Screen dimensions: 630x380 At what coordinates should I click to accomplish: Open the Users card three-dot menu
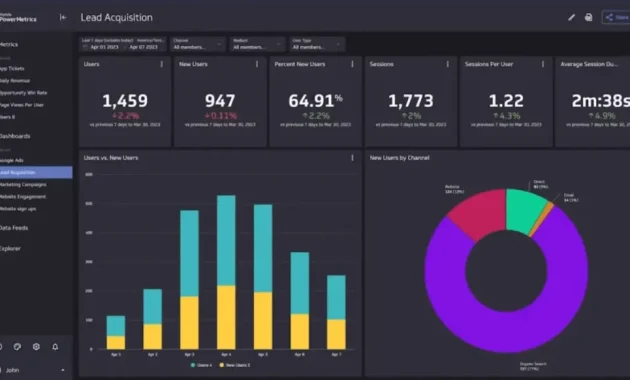pyautogui.click(x=162, y=64)
